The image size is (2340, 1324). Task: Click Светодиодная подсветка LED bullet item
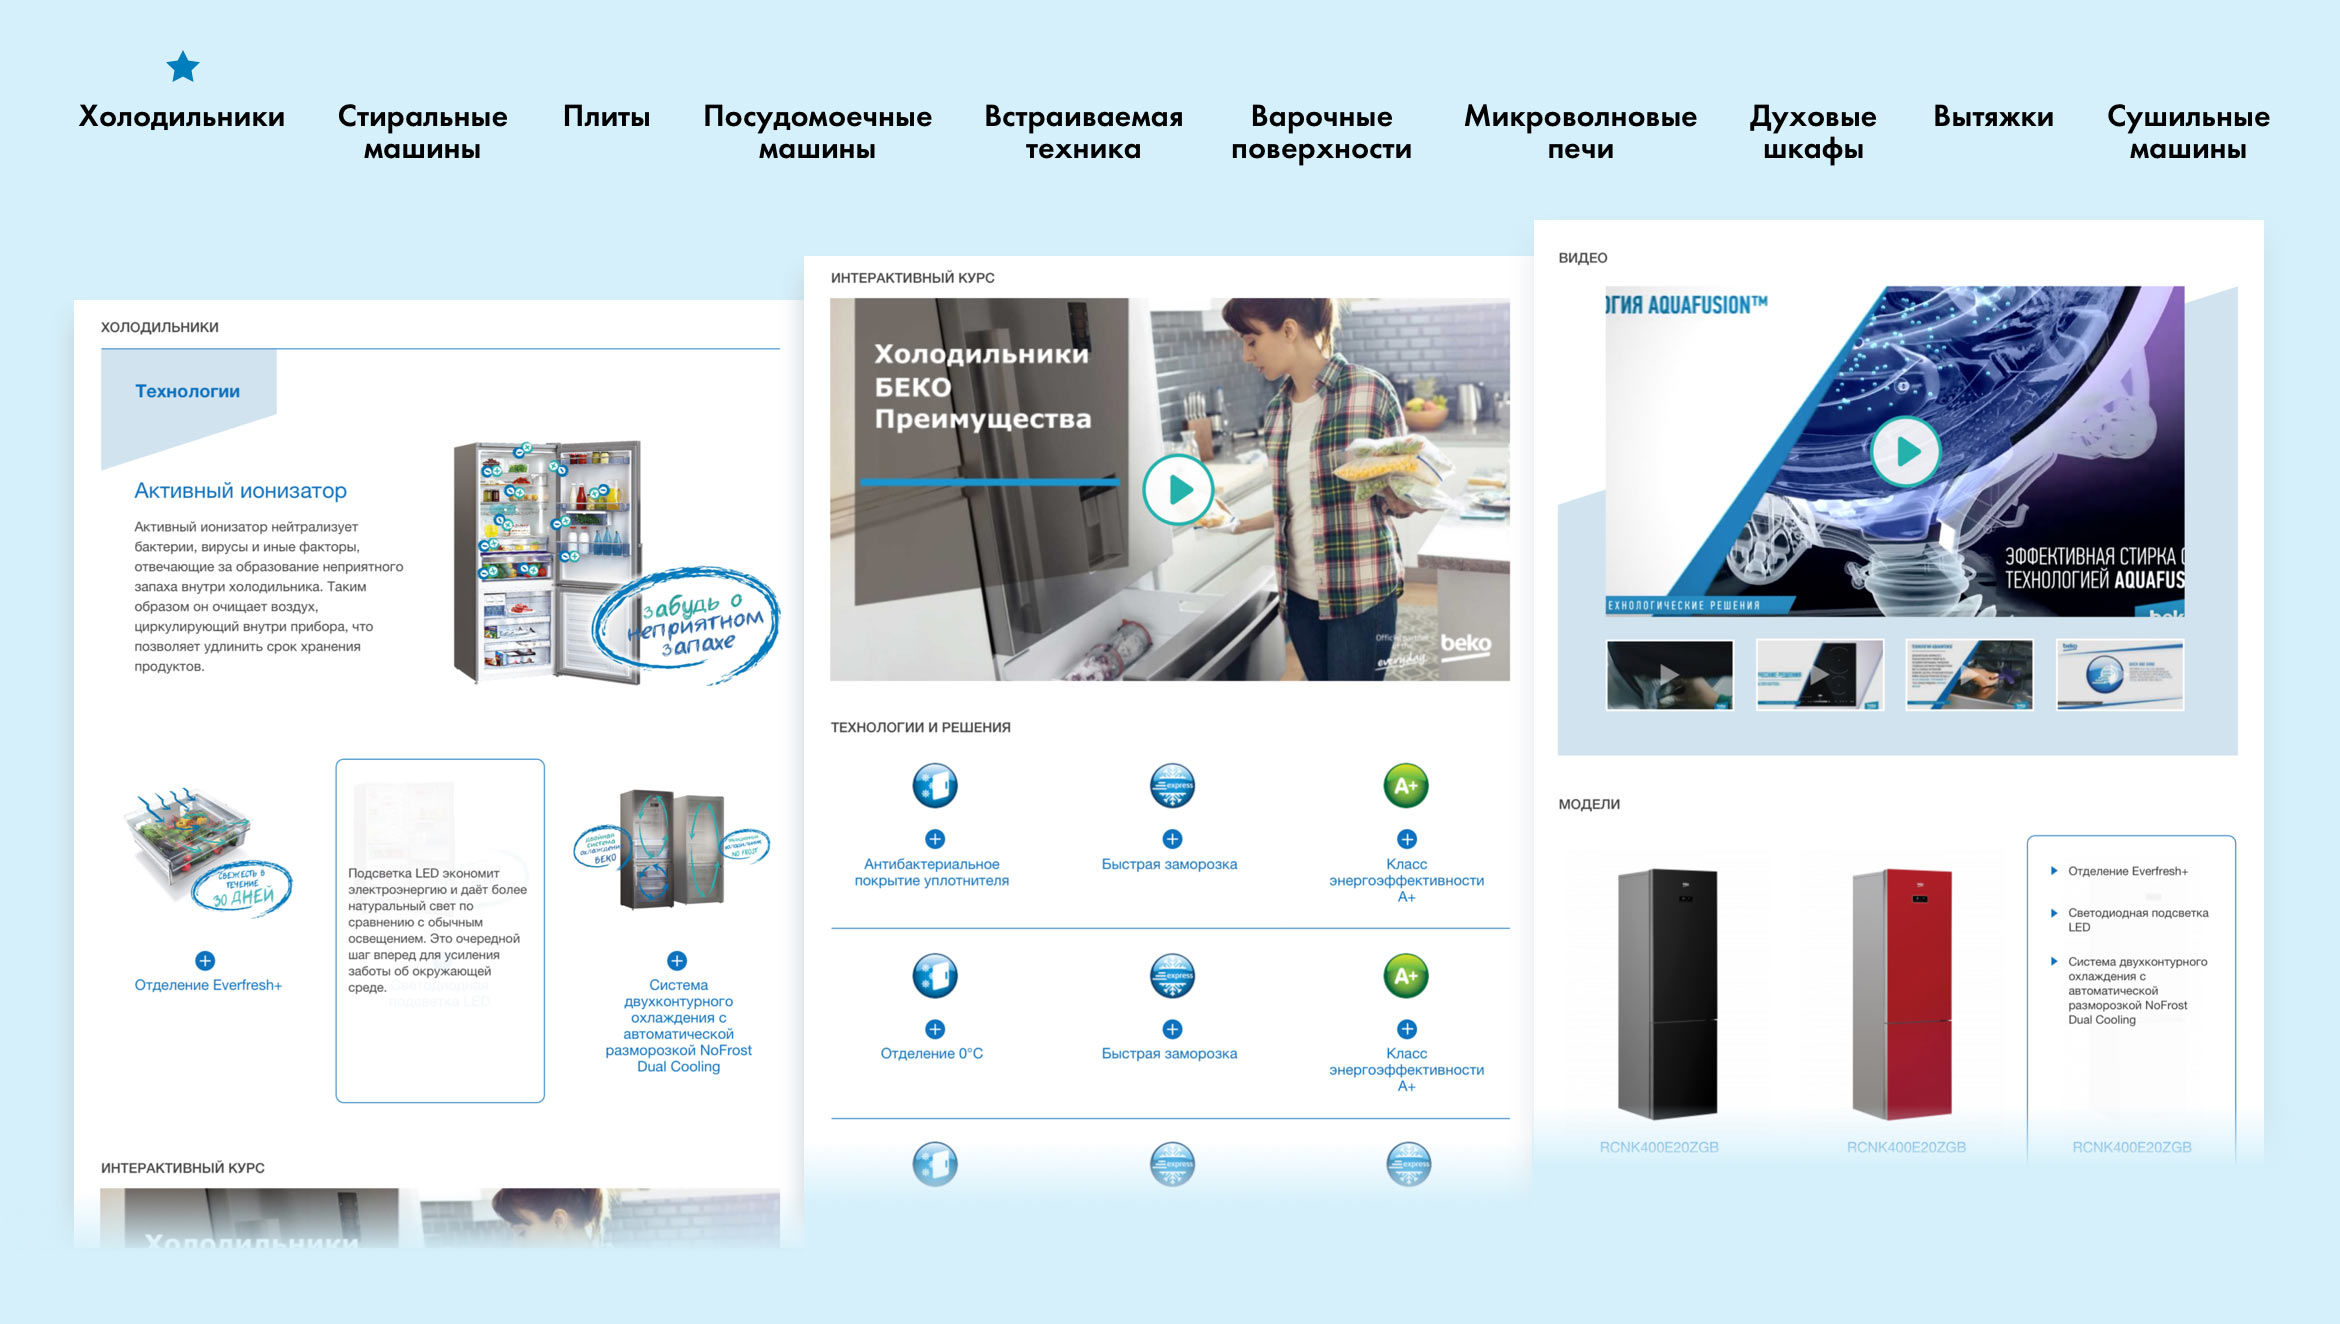point(2137,920)
